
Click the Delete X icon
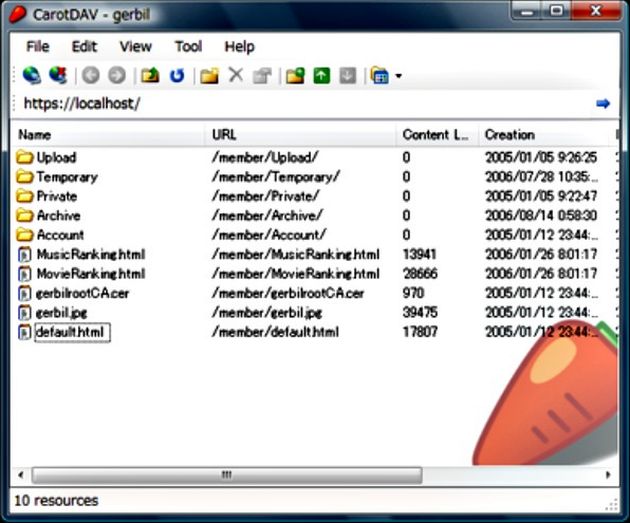coord(236,75)
